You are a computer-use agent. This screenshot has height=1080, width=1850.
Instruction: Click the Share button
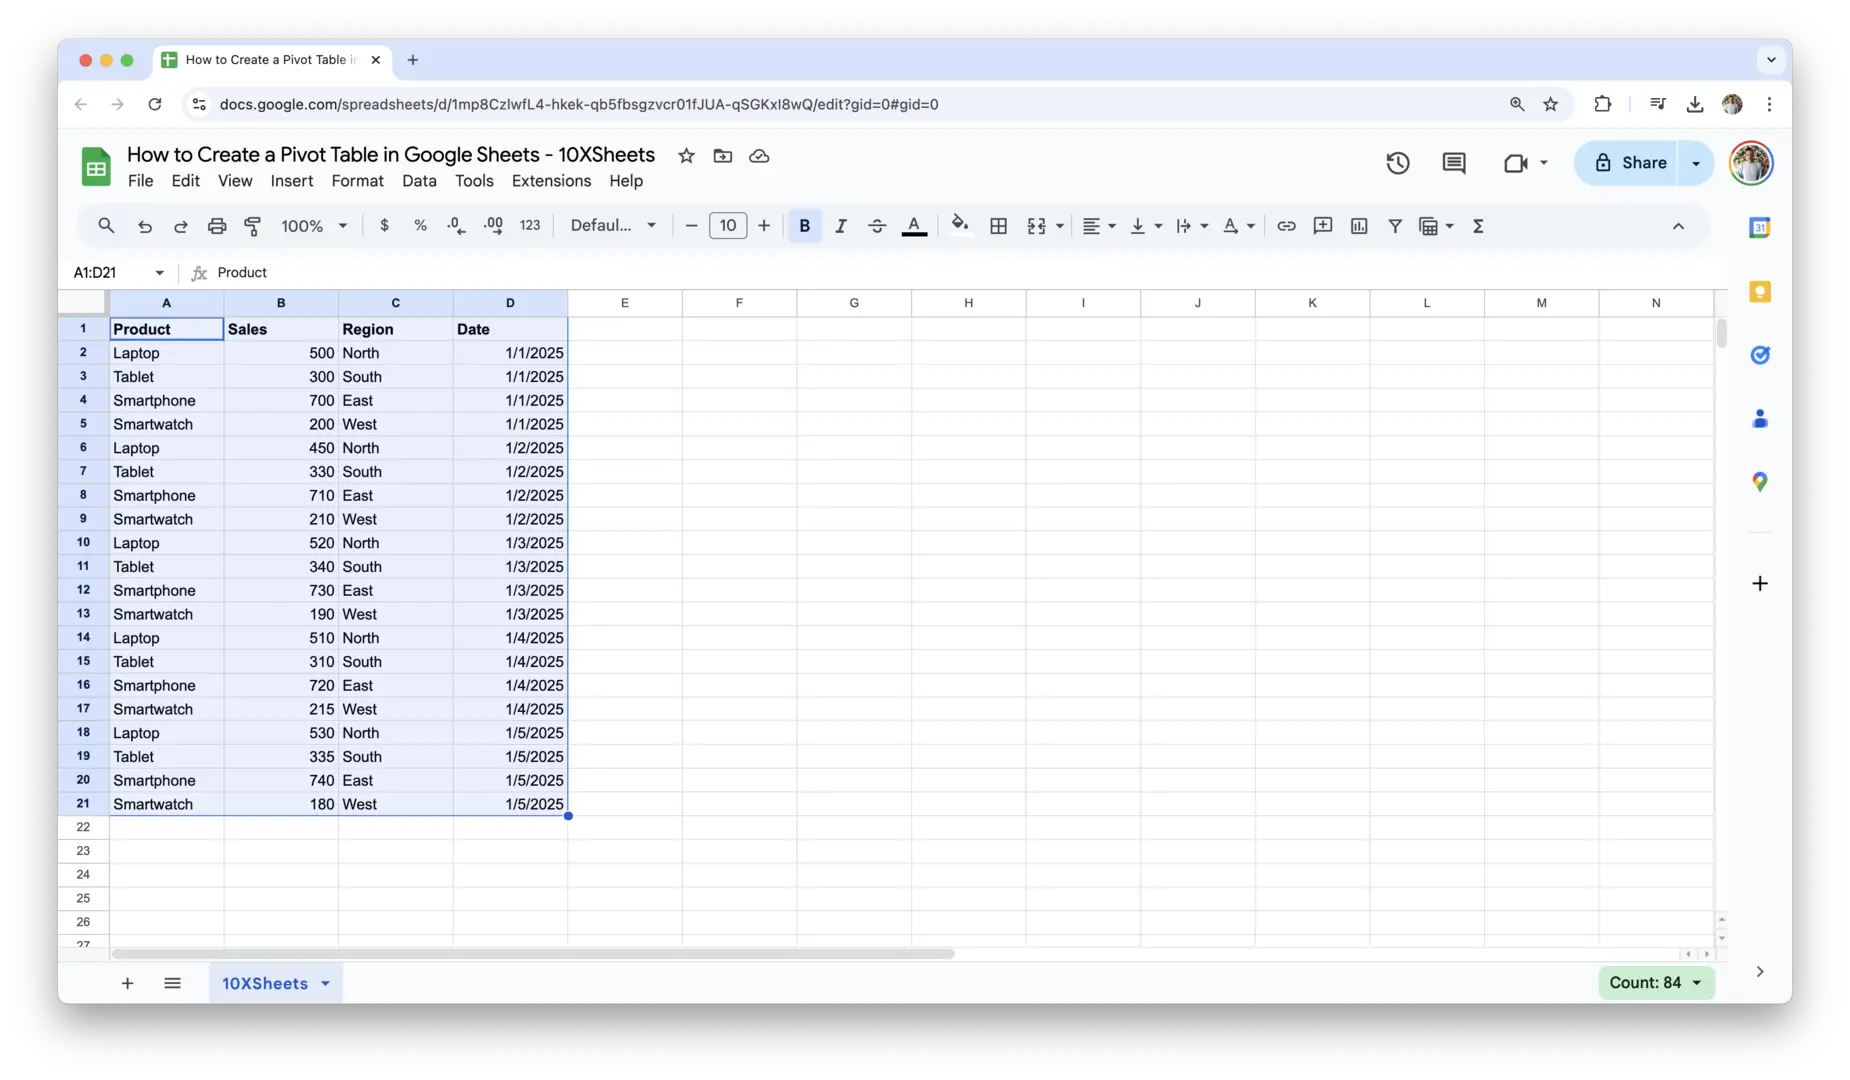[1630, 163]
